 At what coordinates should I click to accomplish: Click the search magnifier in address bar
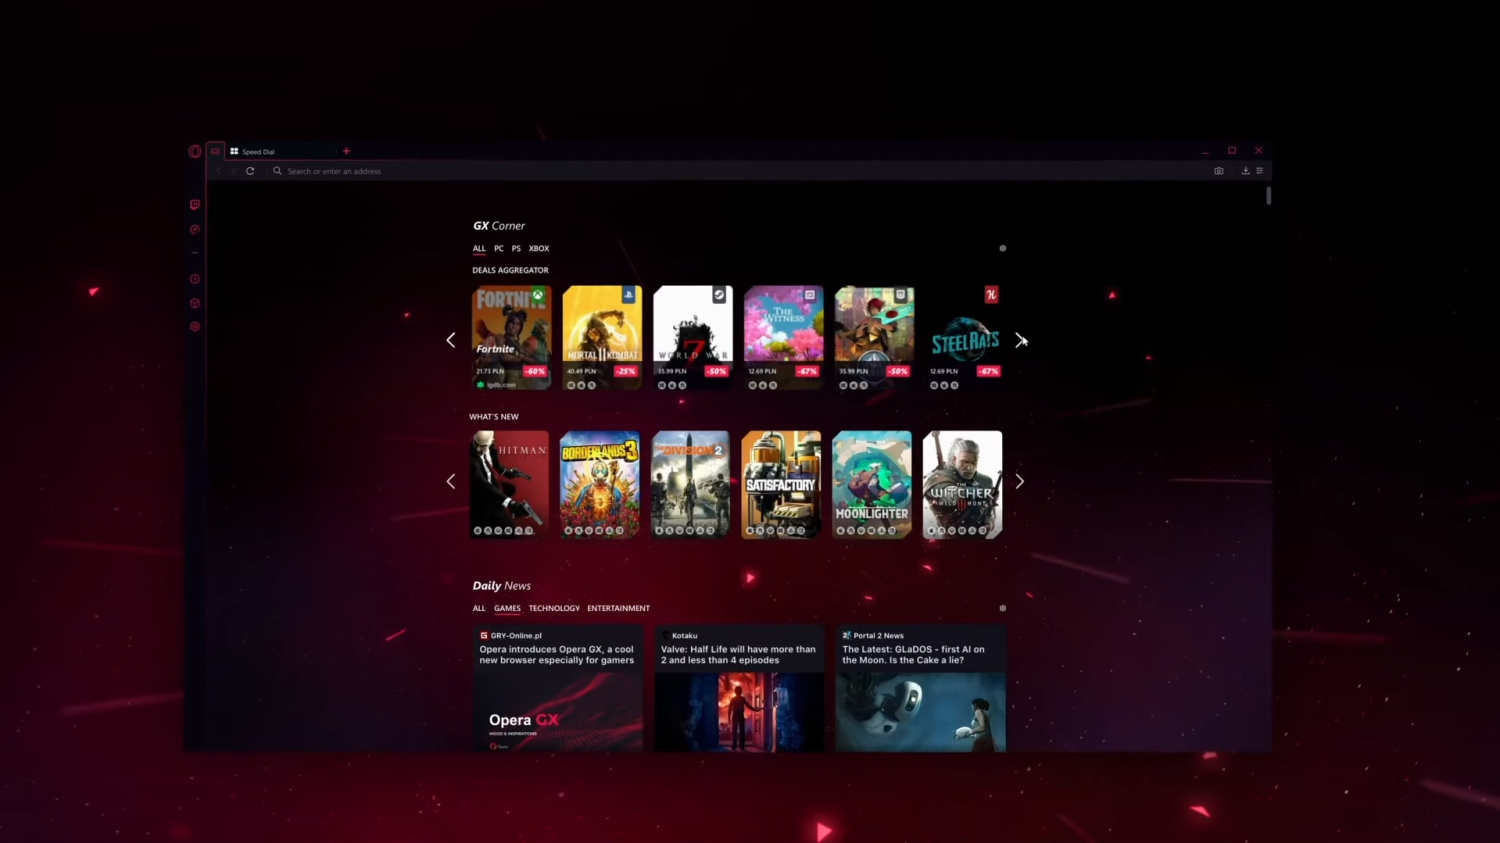coord(277,171)
